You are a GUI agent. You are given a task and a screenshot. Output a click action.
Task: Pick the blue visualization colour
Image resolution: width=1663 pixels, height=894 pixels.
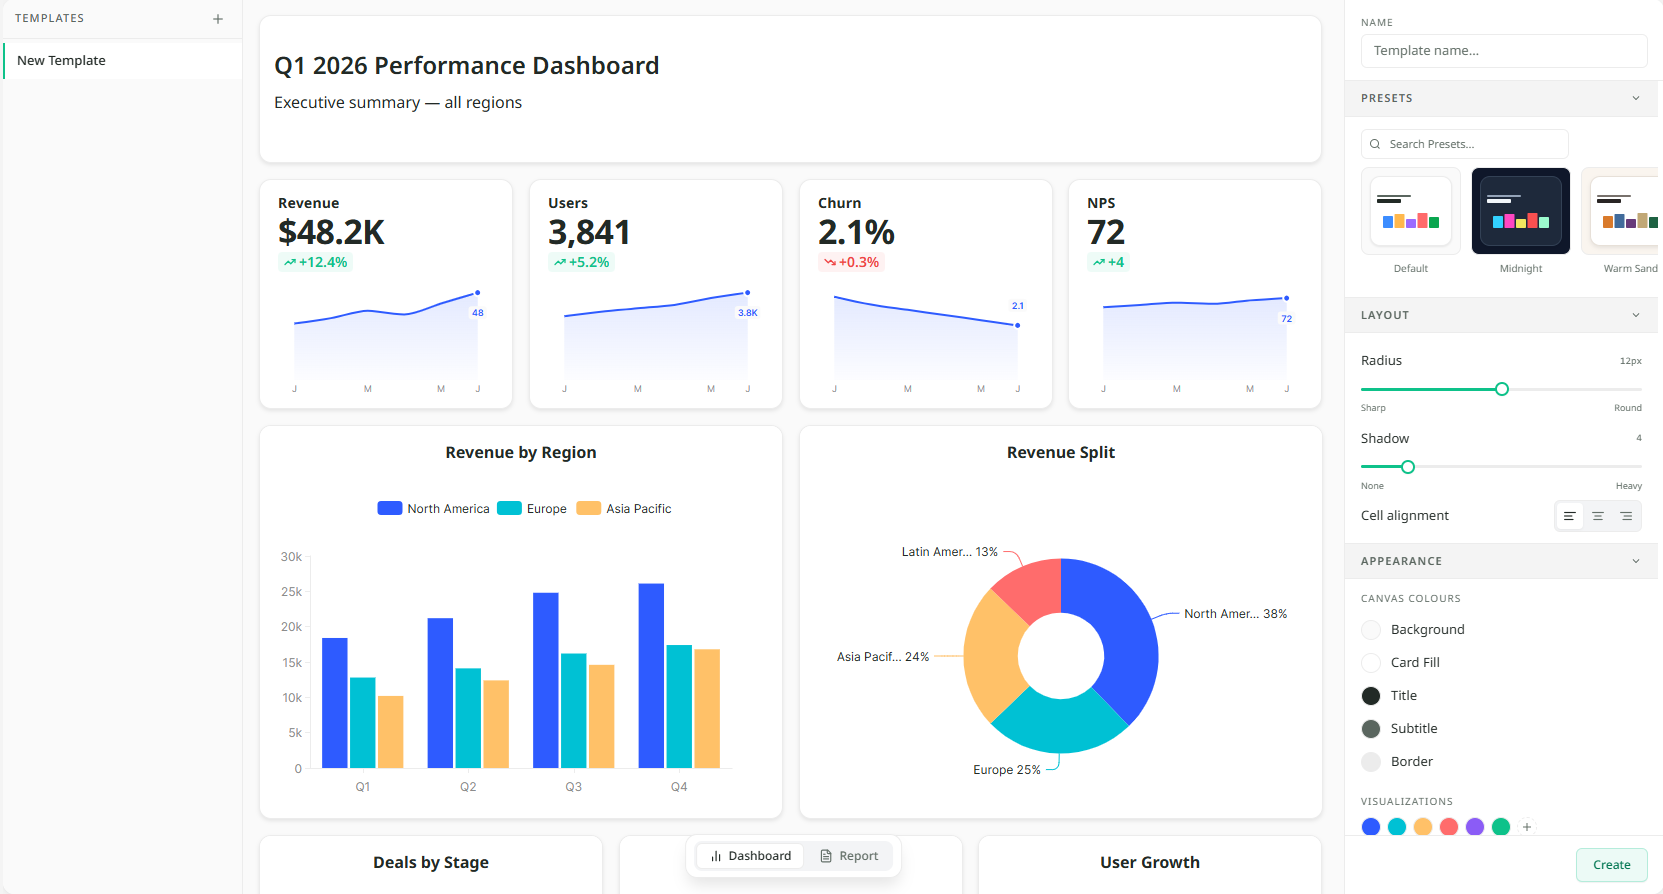coord(1371,827)
